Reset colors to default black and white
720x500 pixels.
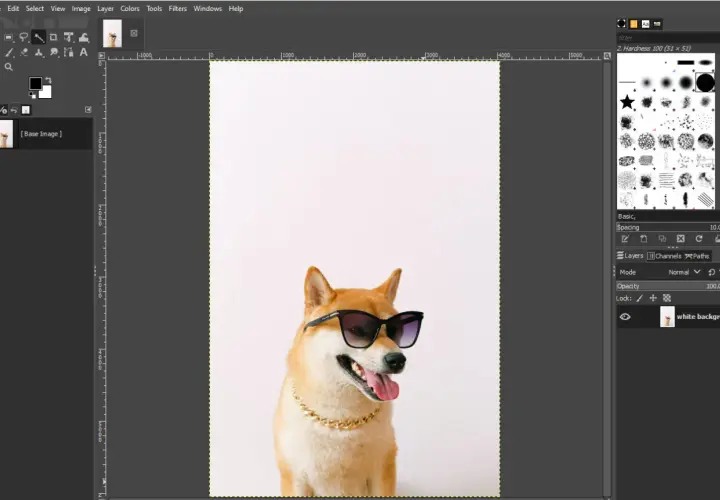pyautogui.click(x=32, y=95)
